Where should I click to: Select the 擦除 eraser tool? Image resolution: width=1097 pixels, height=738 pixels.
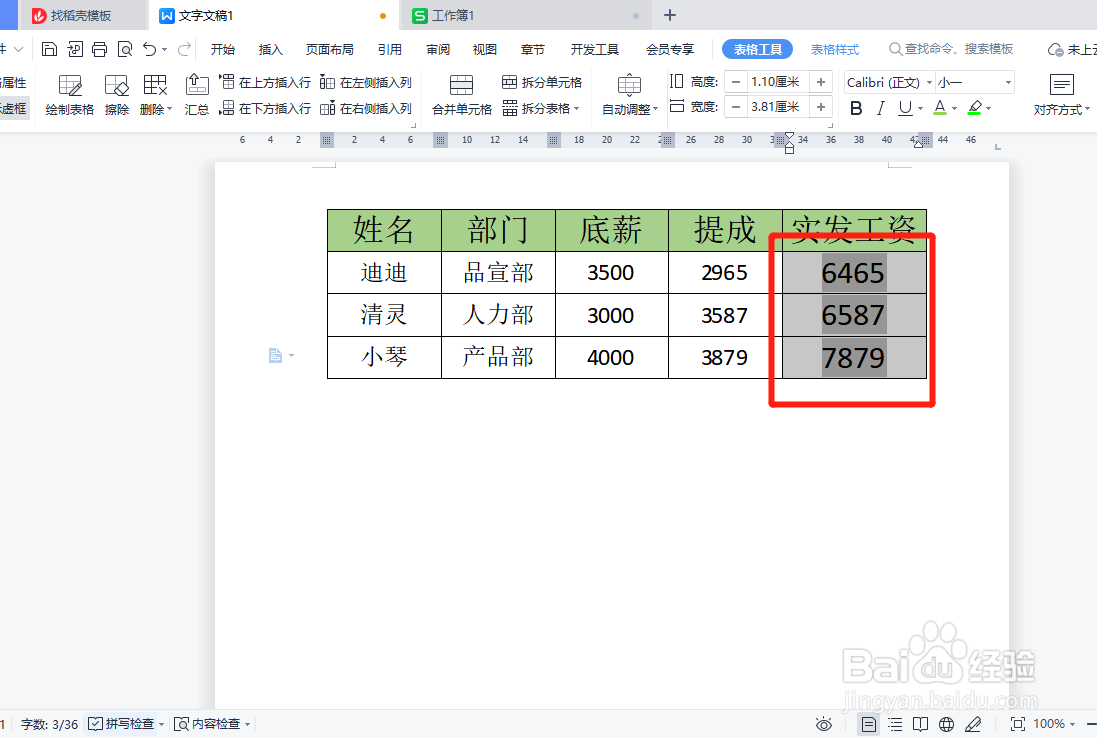click(117, 95)
